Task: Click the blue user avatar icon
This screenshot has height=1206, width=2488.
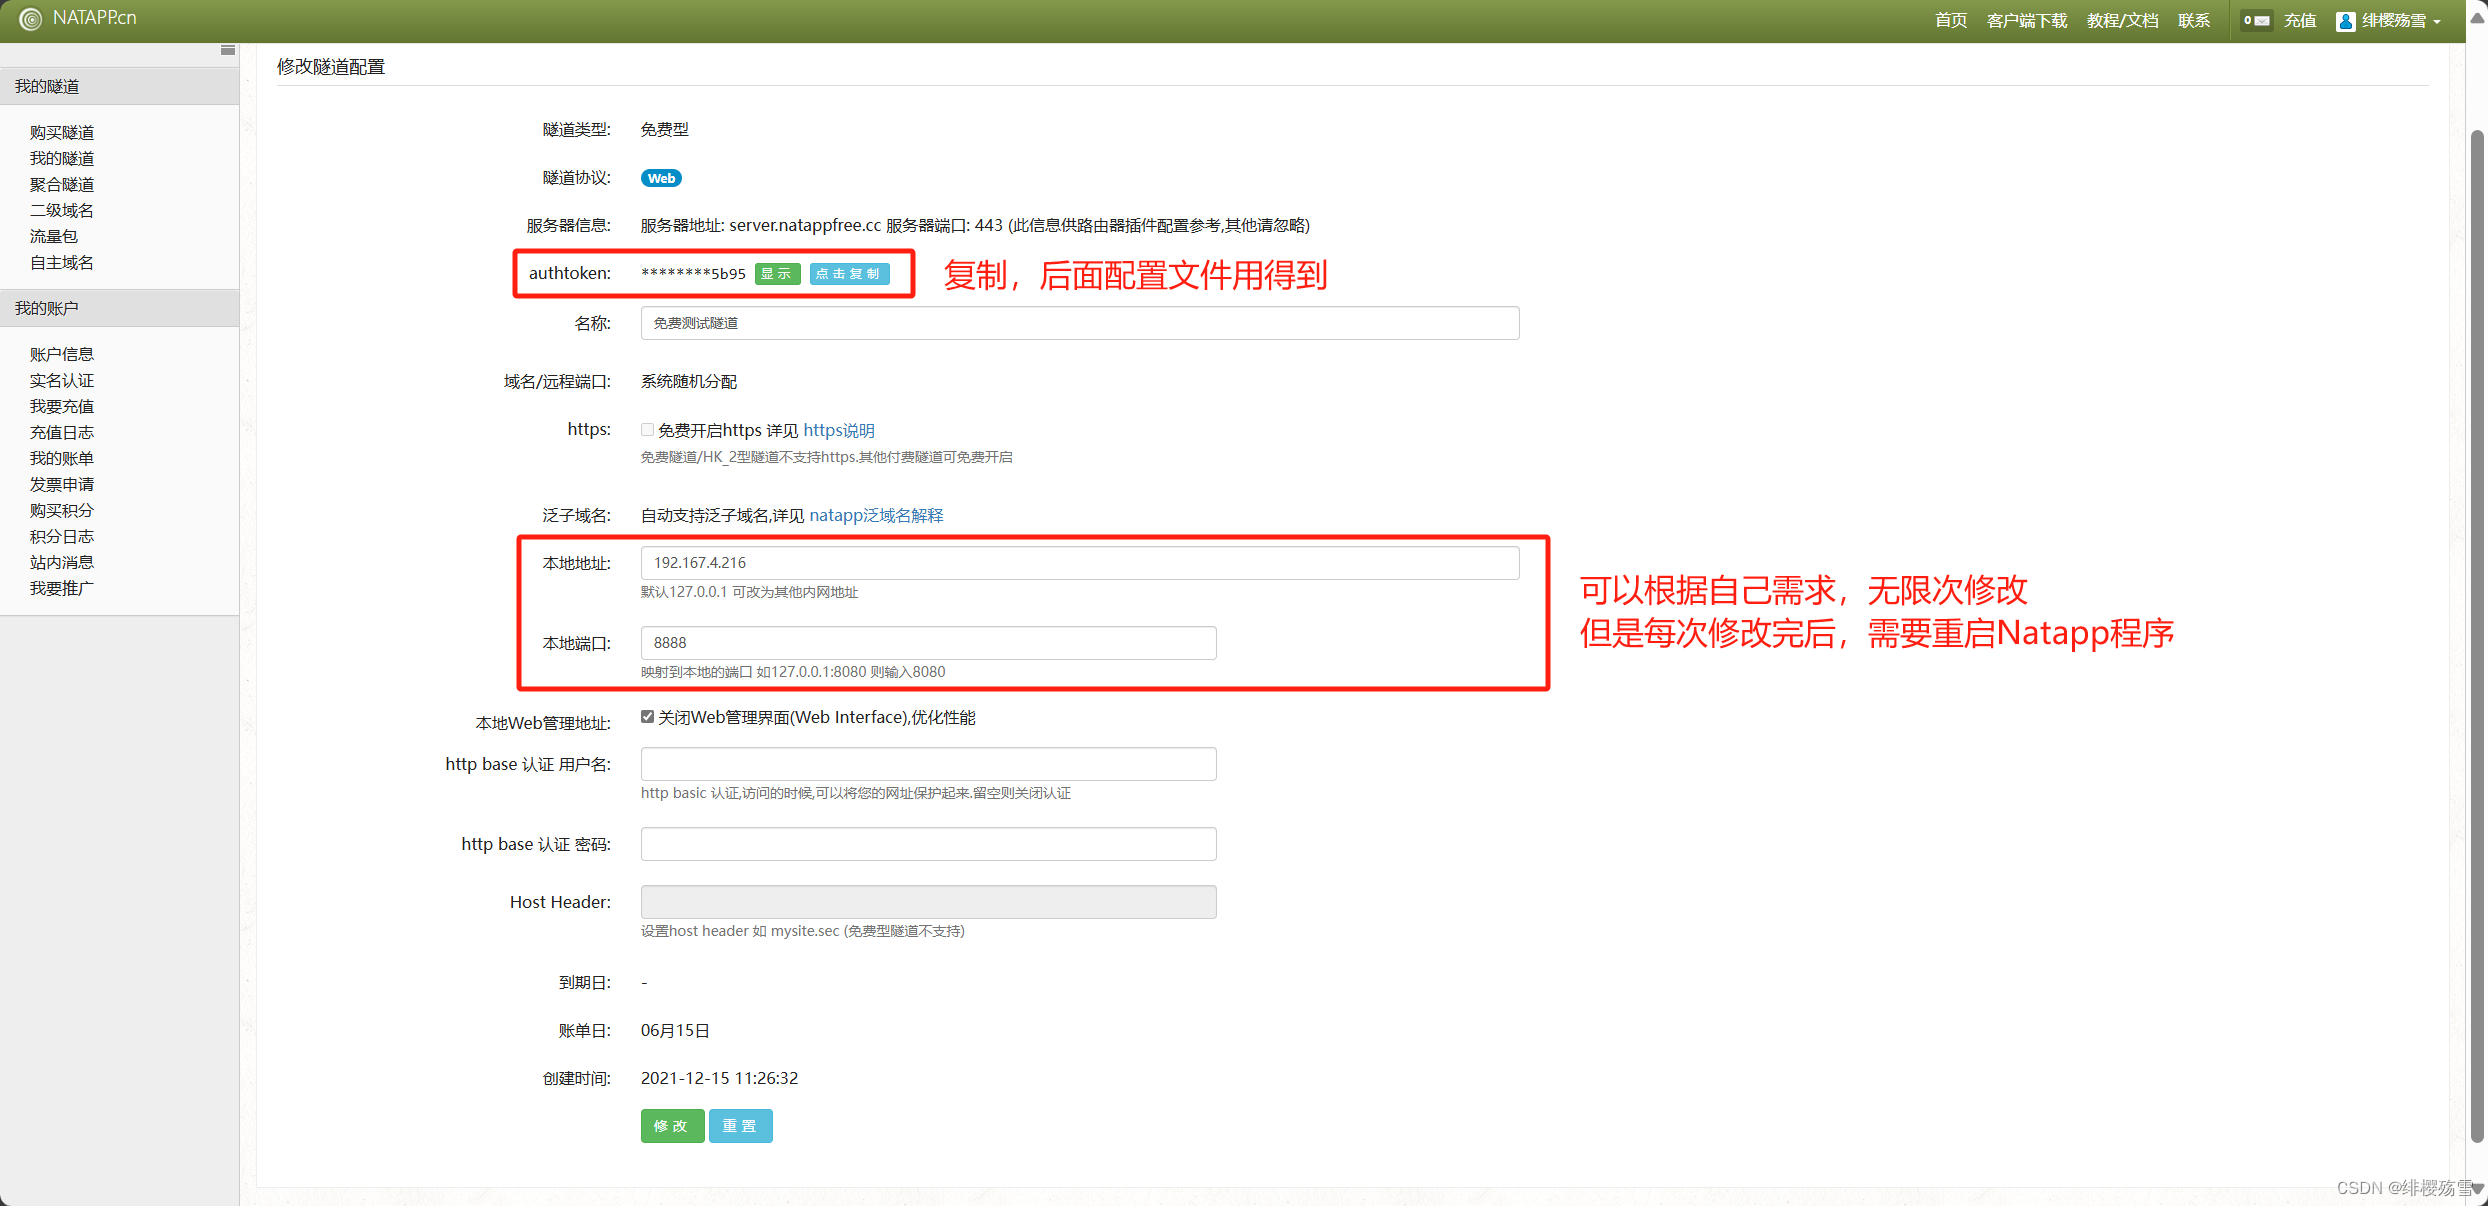Action: click(x=2345, y=21)
